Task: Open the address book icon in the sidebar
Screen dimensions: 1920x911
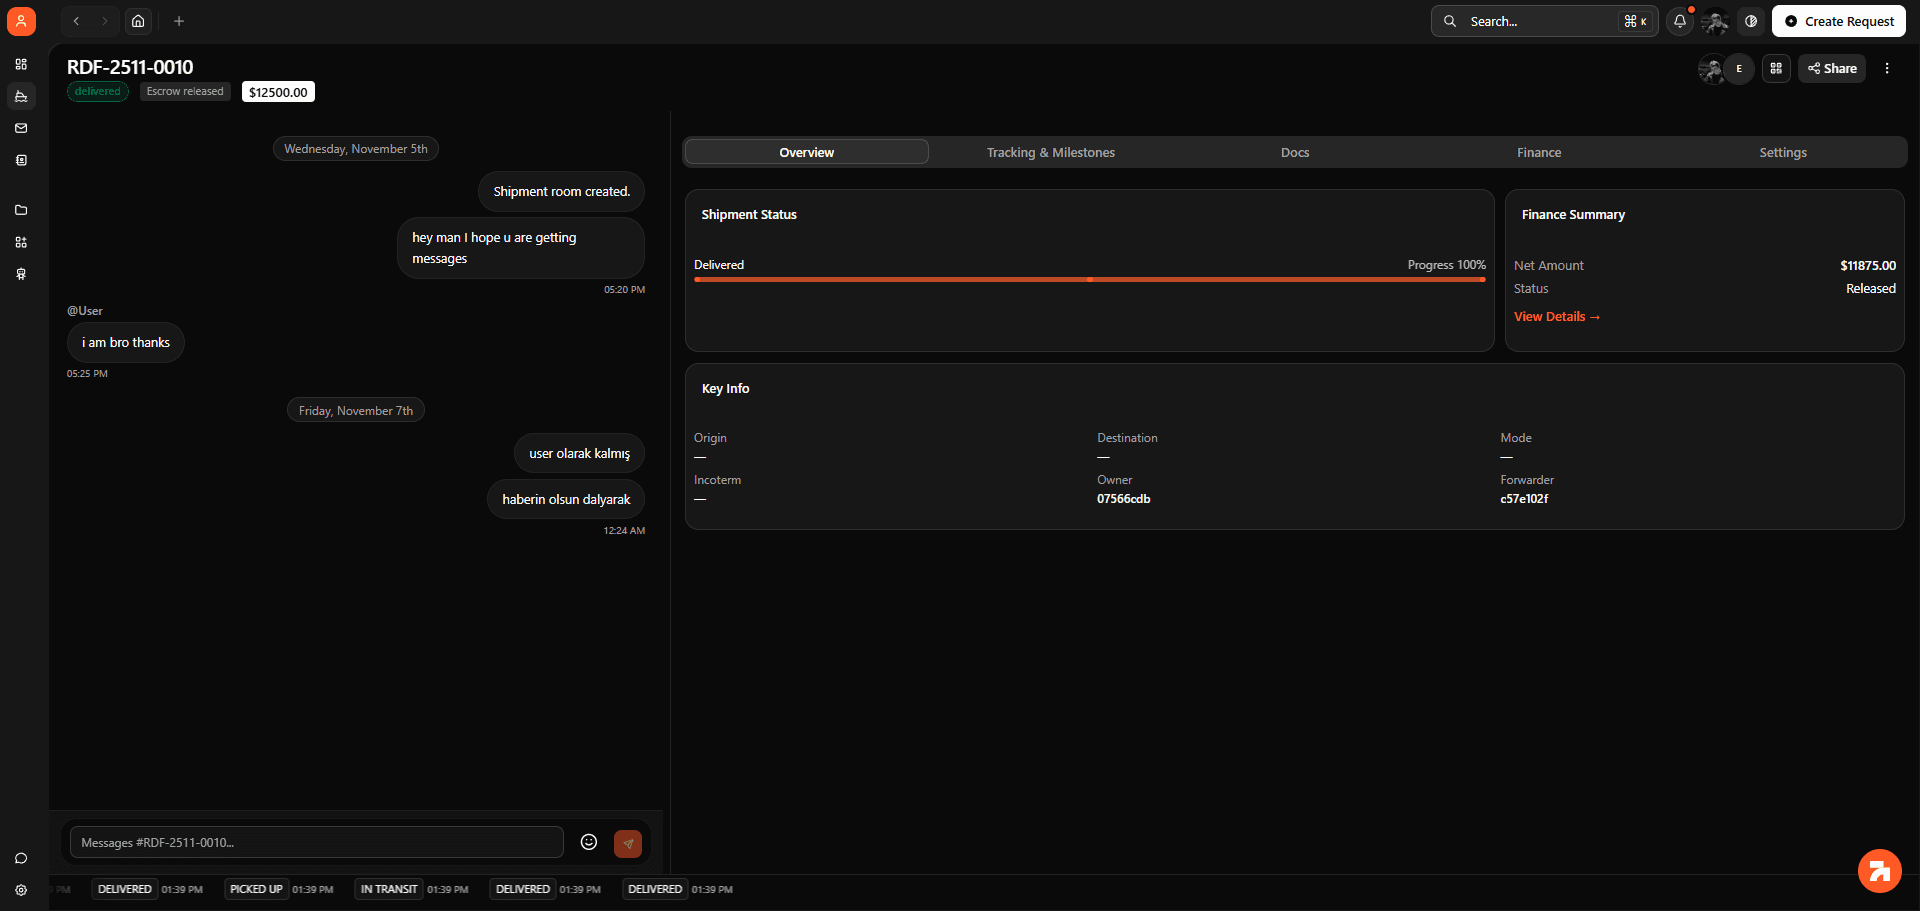Action: coord(21,160)
